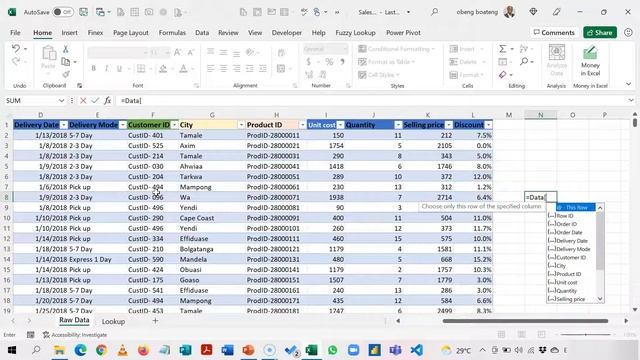Viewport: 640px width, 360px height.
Task: Select cell containing 'Cape Coast'
Action: click(x=212, y=218)
